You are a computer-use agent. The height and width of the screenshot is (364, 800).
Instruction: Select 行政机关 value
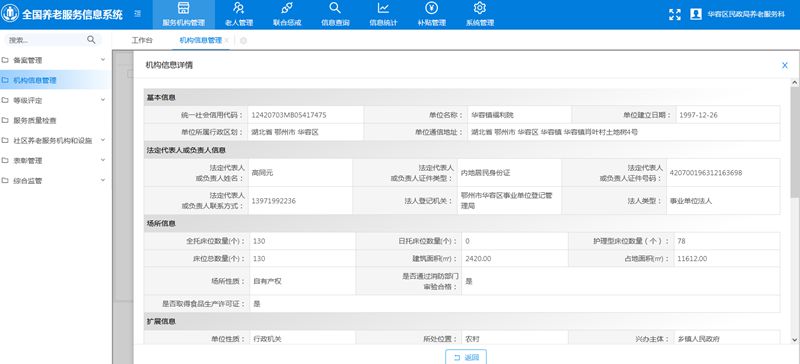(267, 339)
